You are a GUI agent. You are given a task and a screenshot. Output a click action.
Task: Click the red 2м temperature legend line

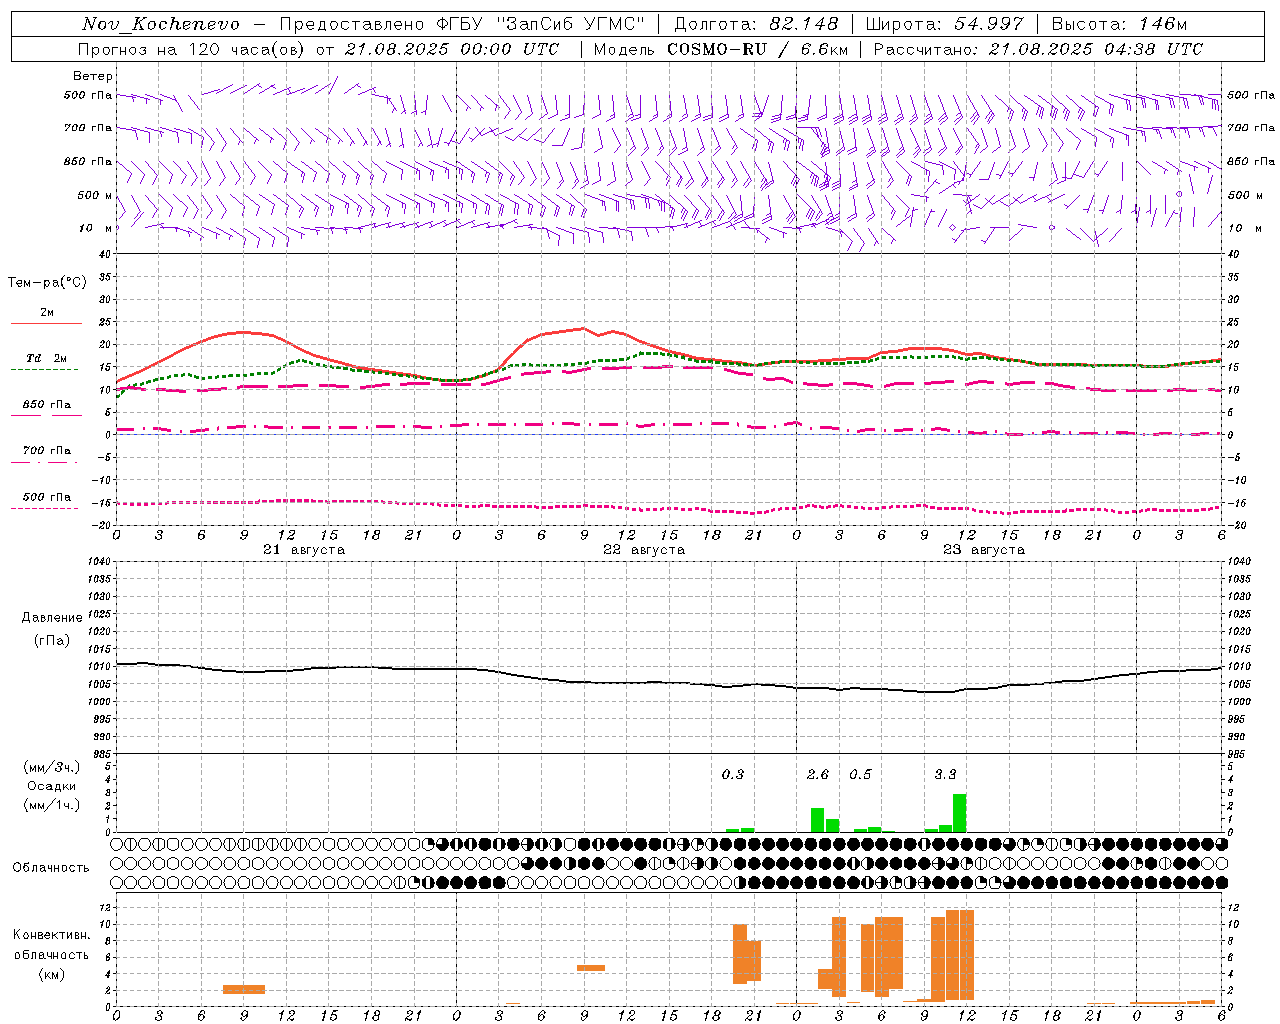[x=46, y=323]
